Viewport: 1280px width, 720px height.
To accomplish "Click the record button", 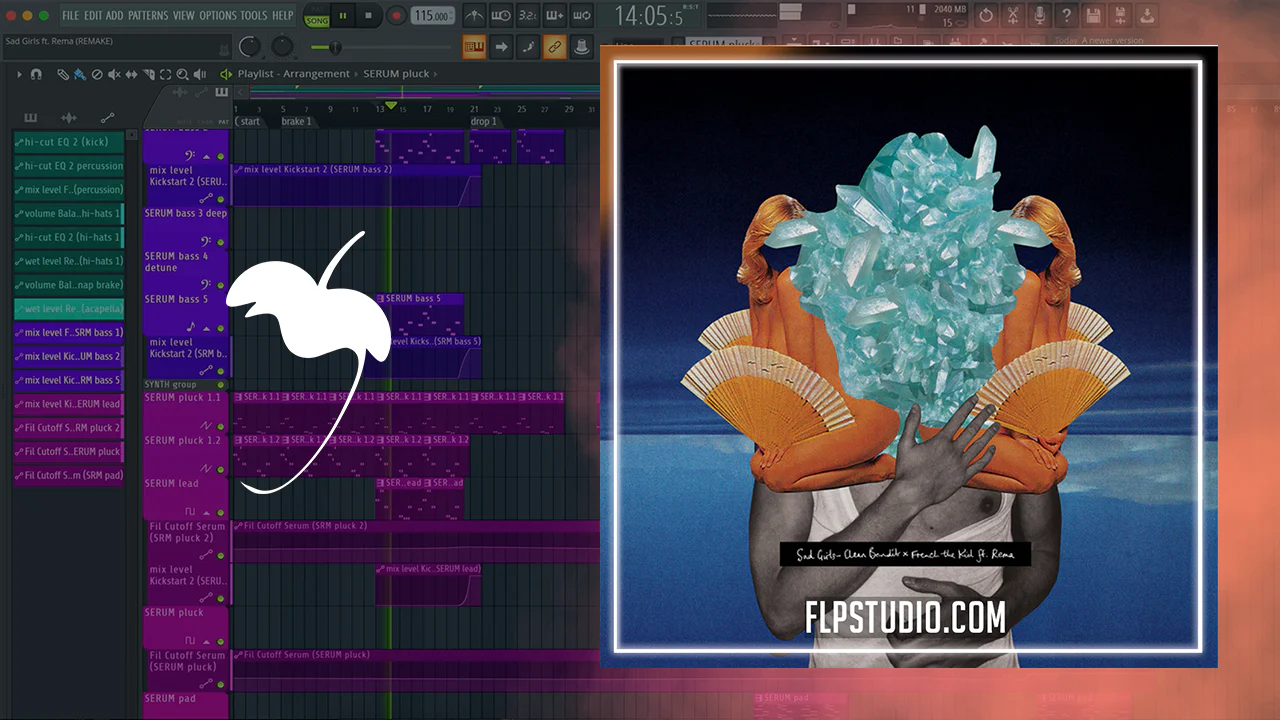I will 396,16.
